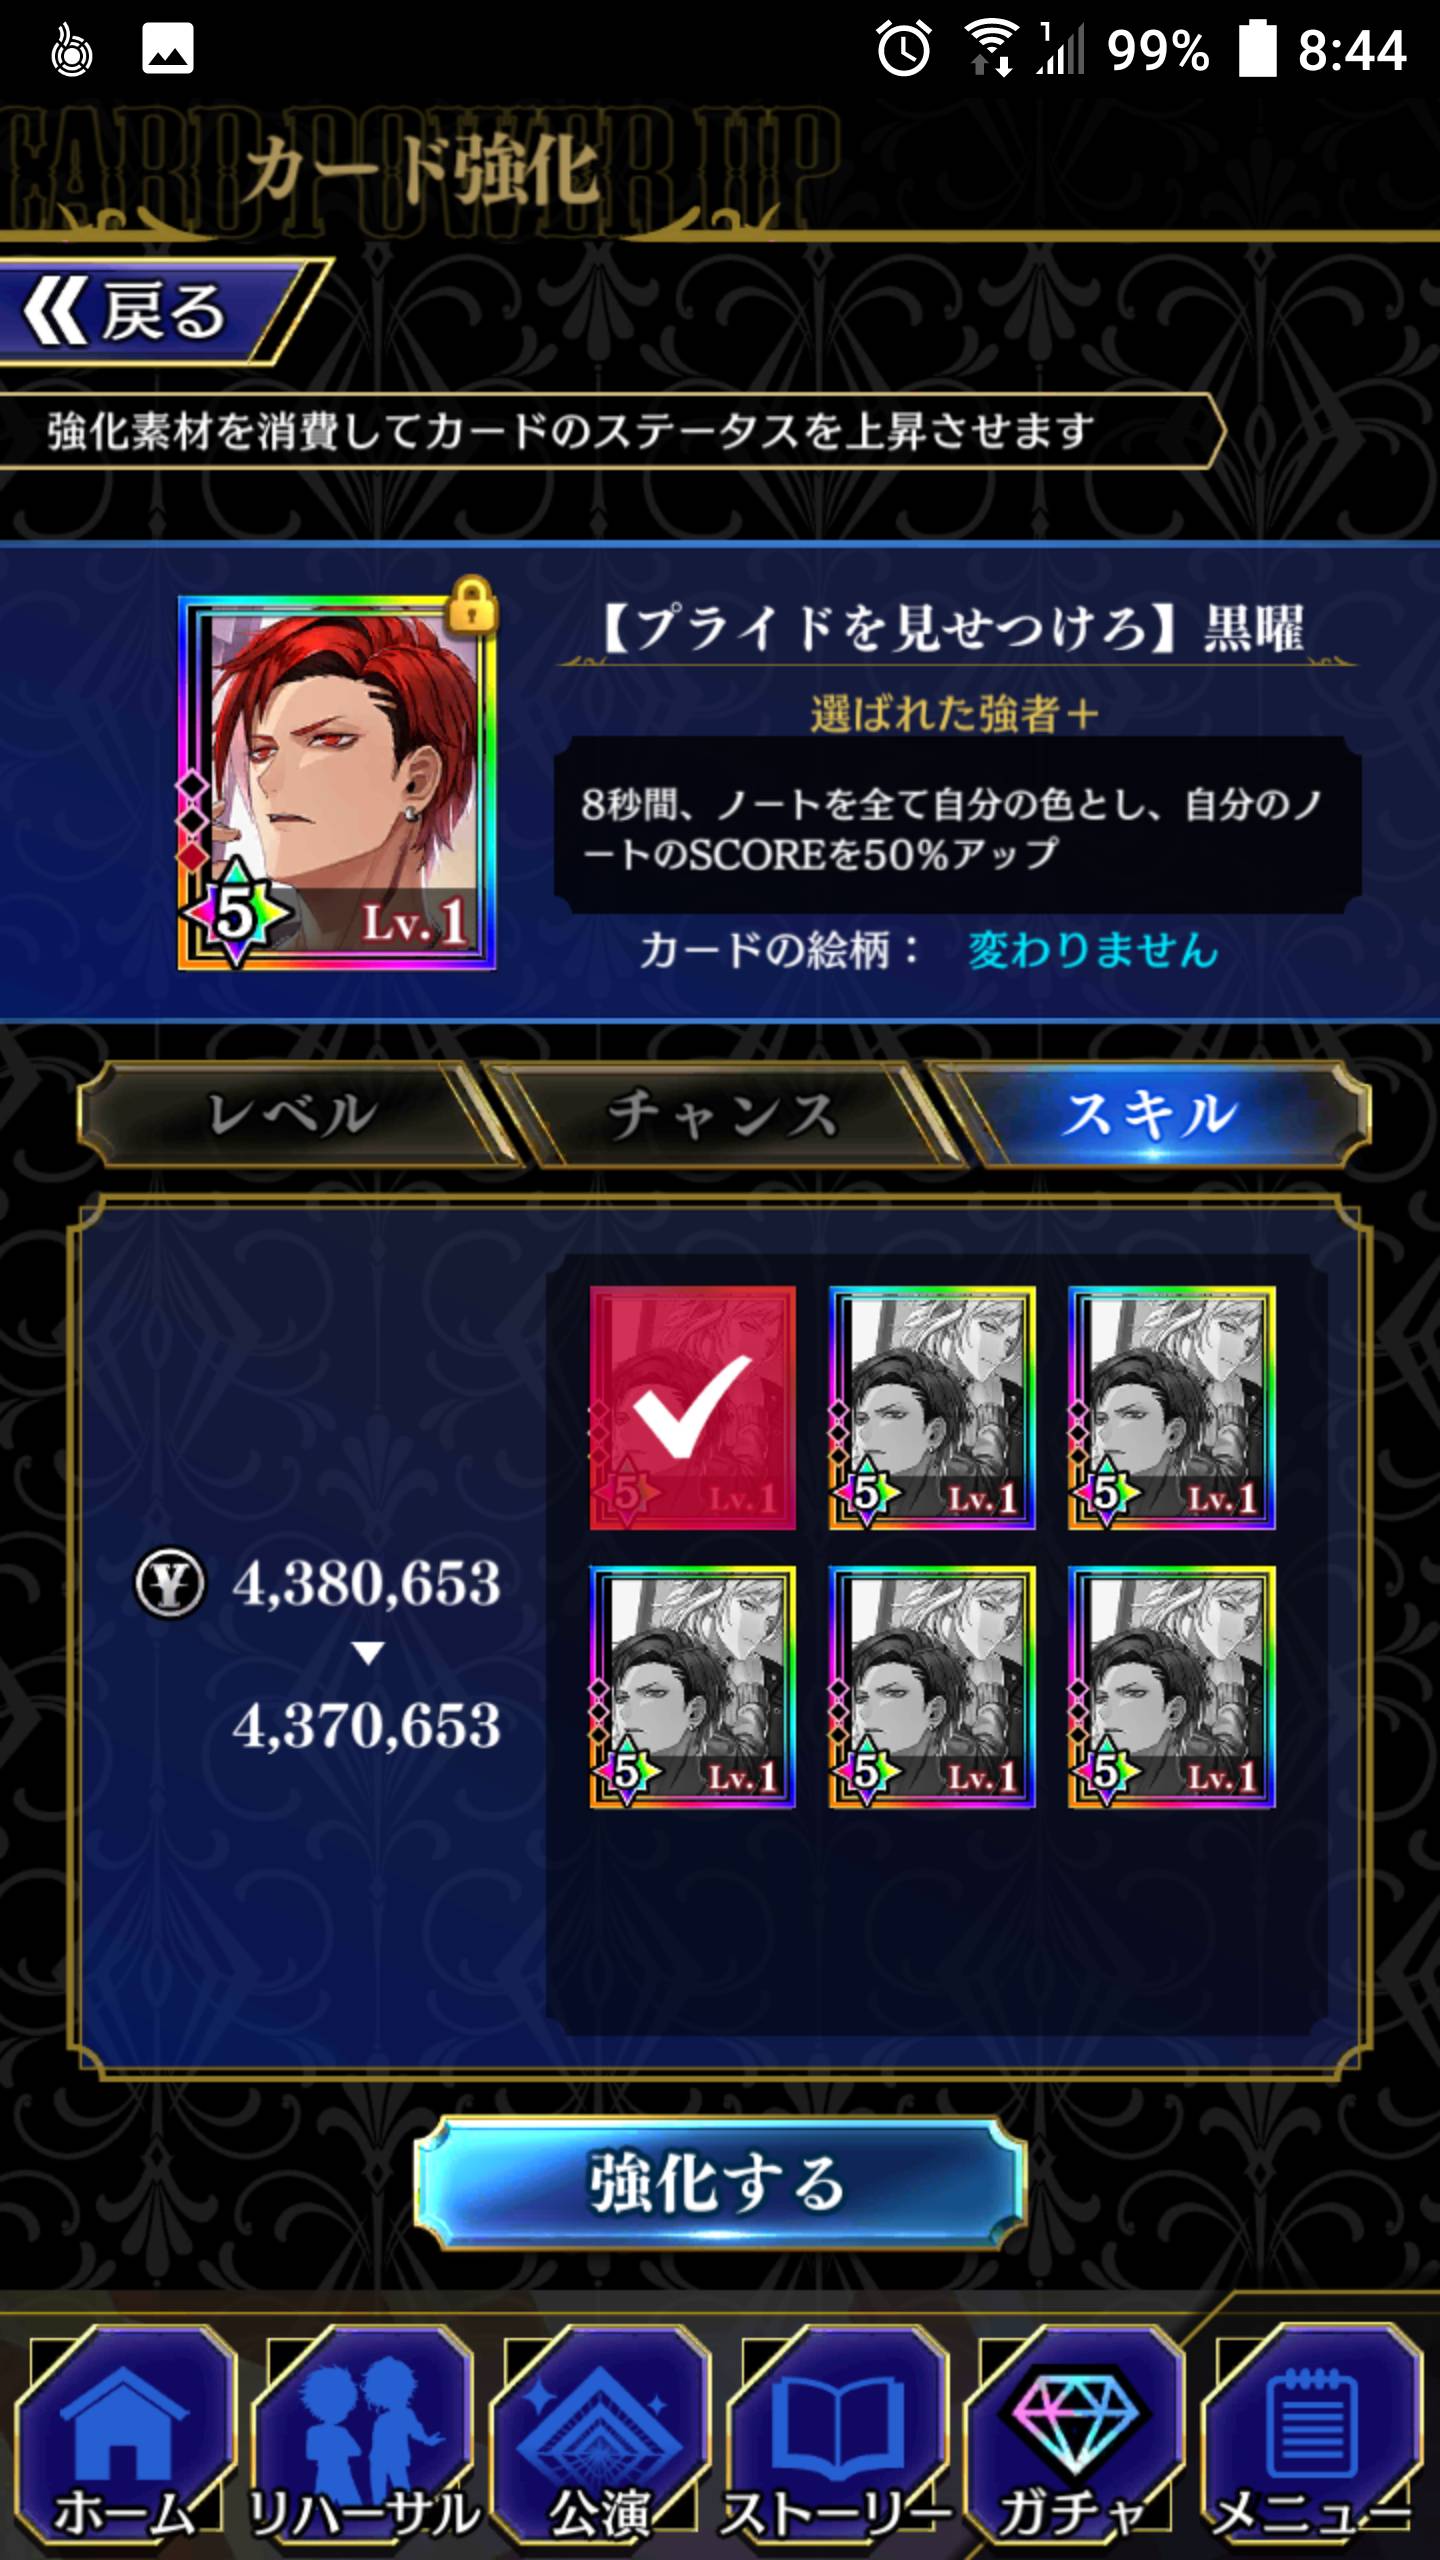Tap the yen coin currency icon
Viewport: 1440px width, 2560px height.
pyautogui.click(x=170, y=1584)
